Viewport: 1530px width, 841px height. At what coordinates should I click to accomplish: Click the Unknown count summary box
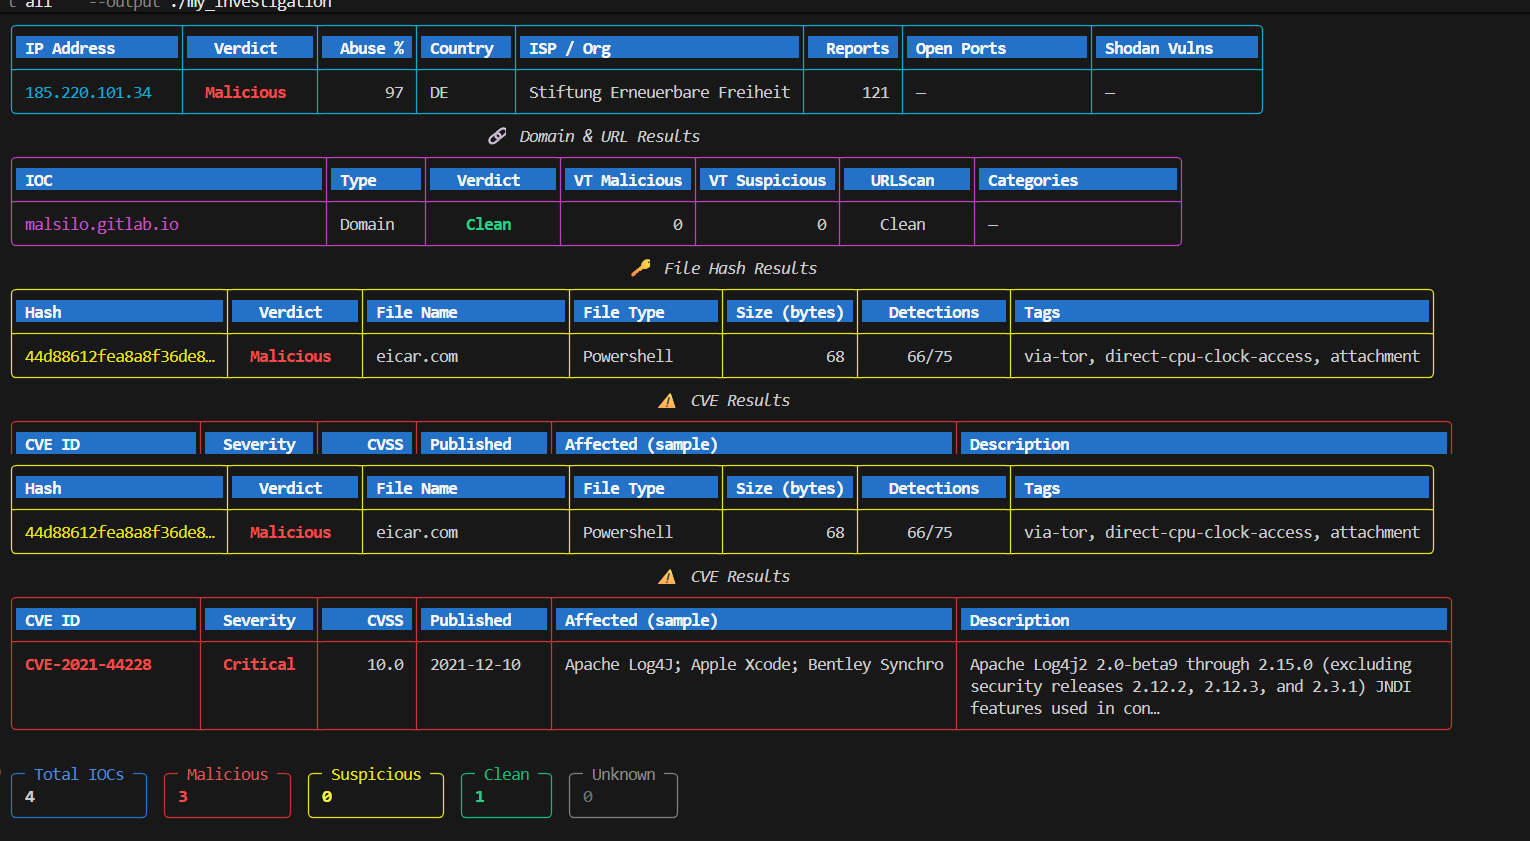click(x=623, y=793)
